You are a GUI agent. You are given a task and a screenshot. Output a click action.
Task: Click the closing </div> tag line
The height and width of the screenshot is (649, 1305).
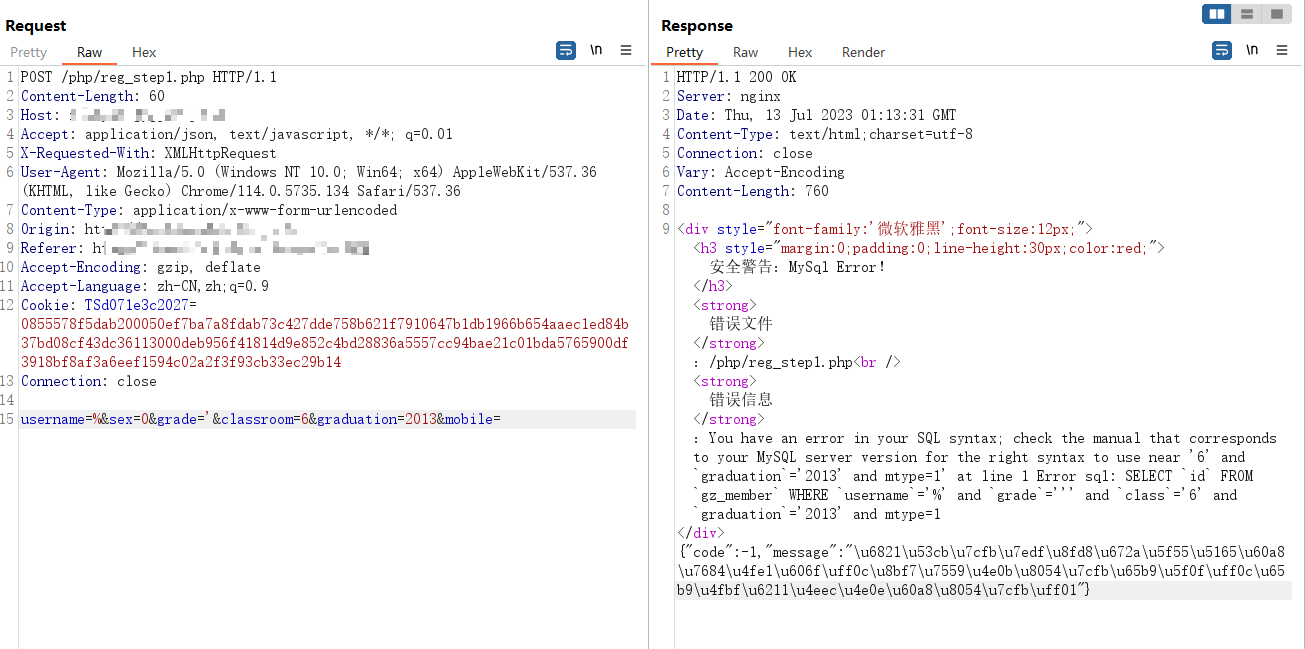(701, 533)
